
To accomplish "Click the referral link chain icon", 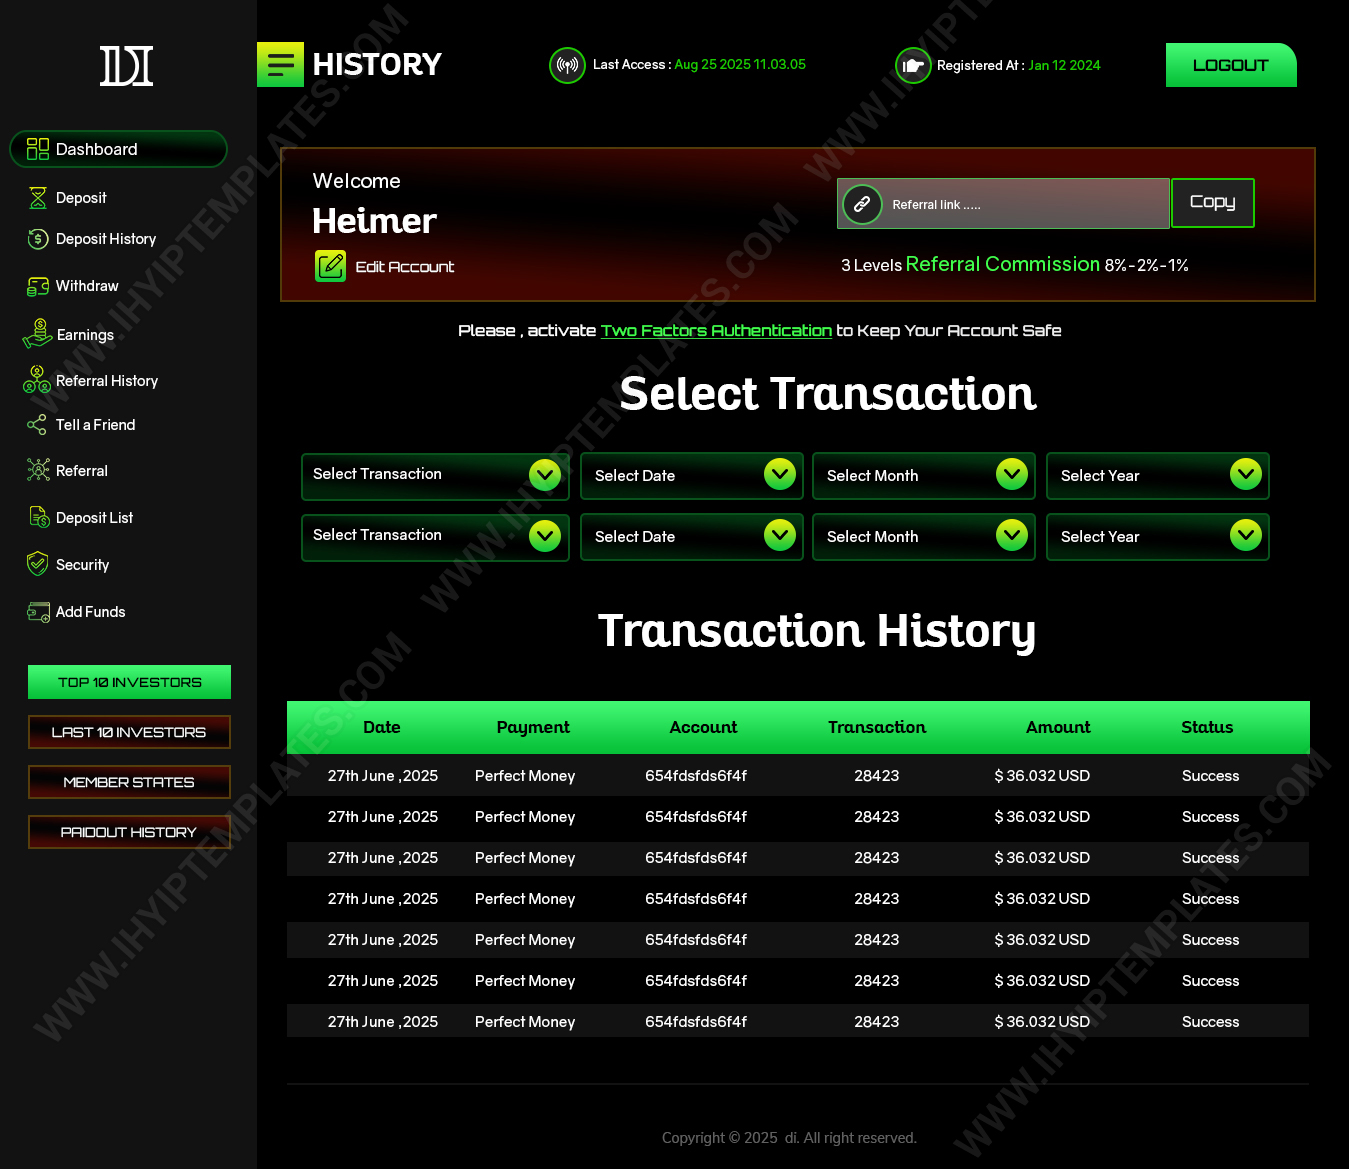I will [x=862, y=204].
